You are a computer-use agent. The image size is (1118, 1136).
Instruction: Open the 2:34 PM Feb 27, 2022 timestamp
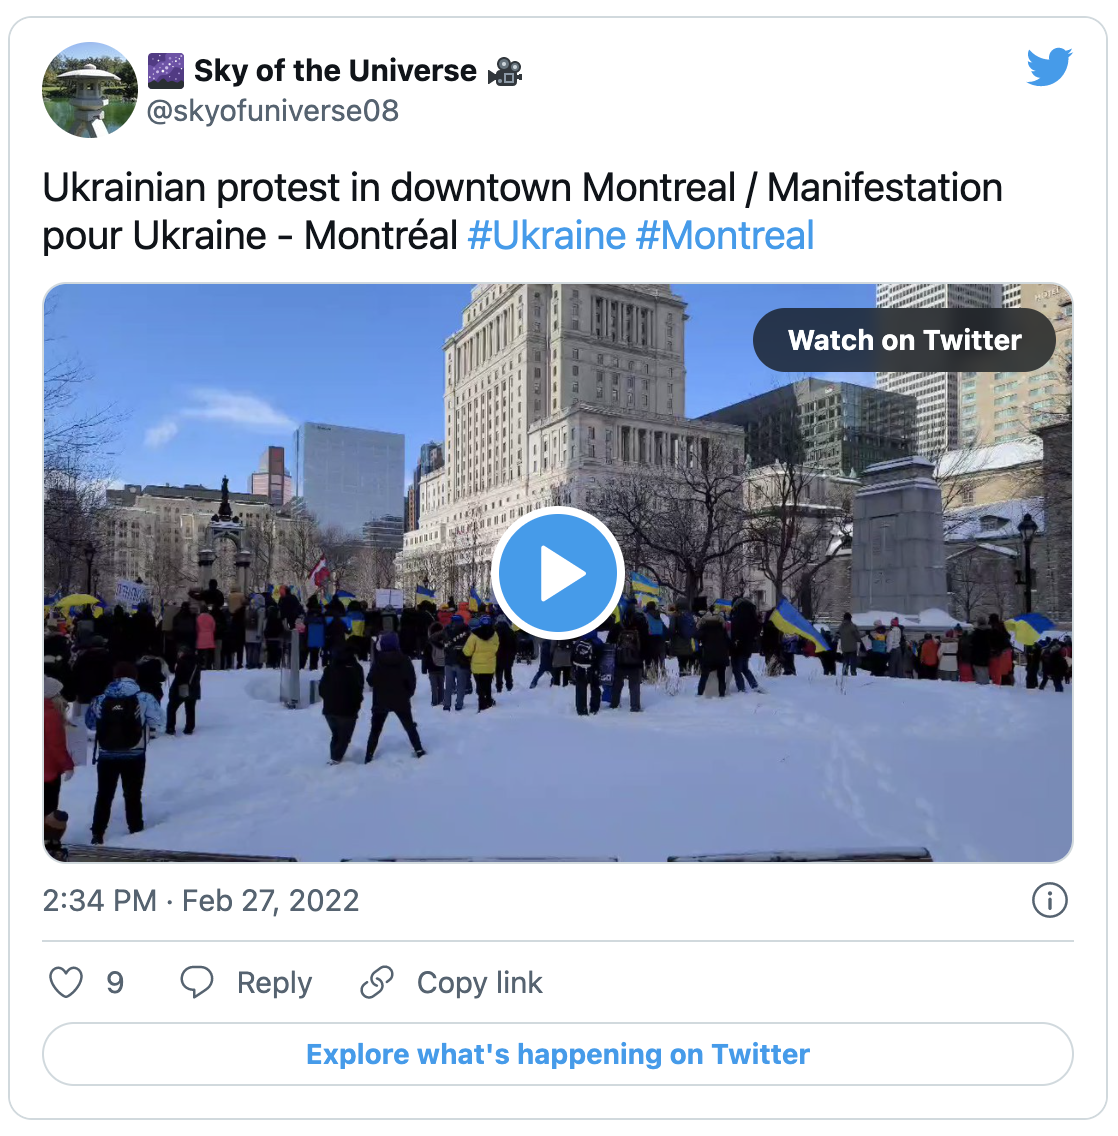[201, 901]
